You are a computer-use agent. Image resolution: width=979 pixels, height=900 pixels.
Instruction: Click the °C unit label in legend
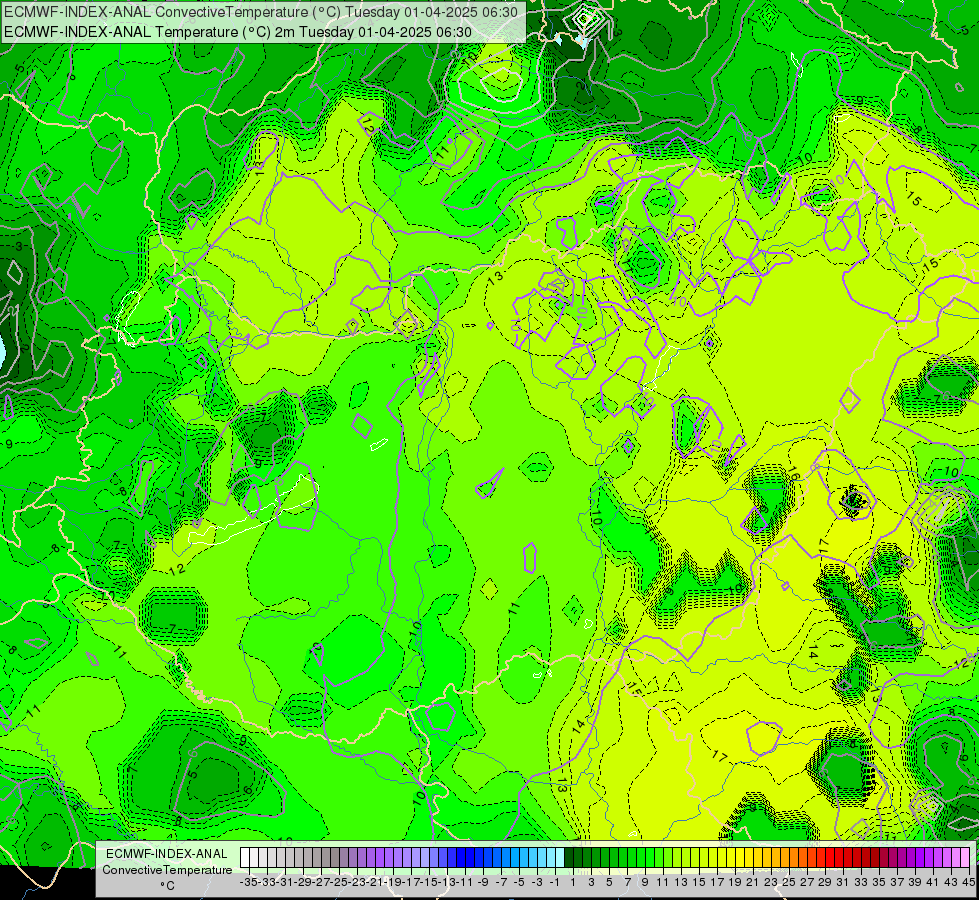[x=167, y=886]
